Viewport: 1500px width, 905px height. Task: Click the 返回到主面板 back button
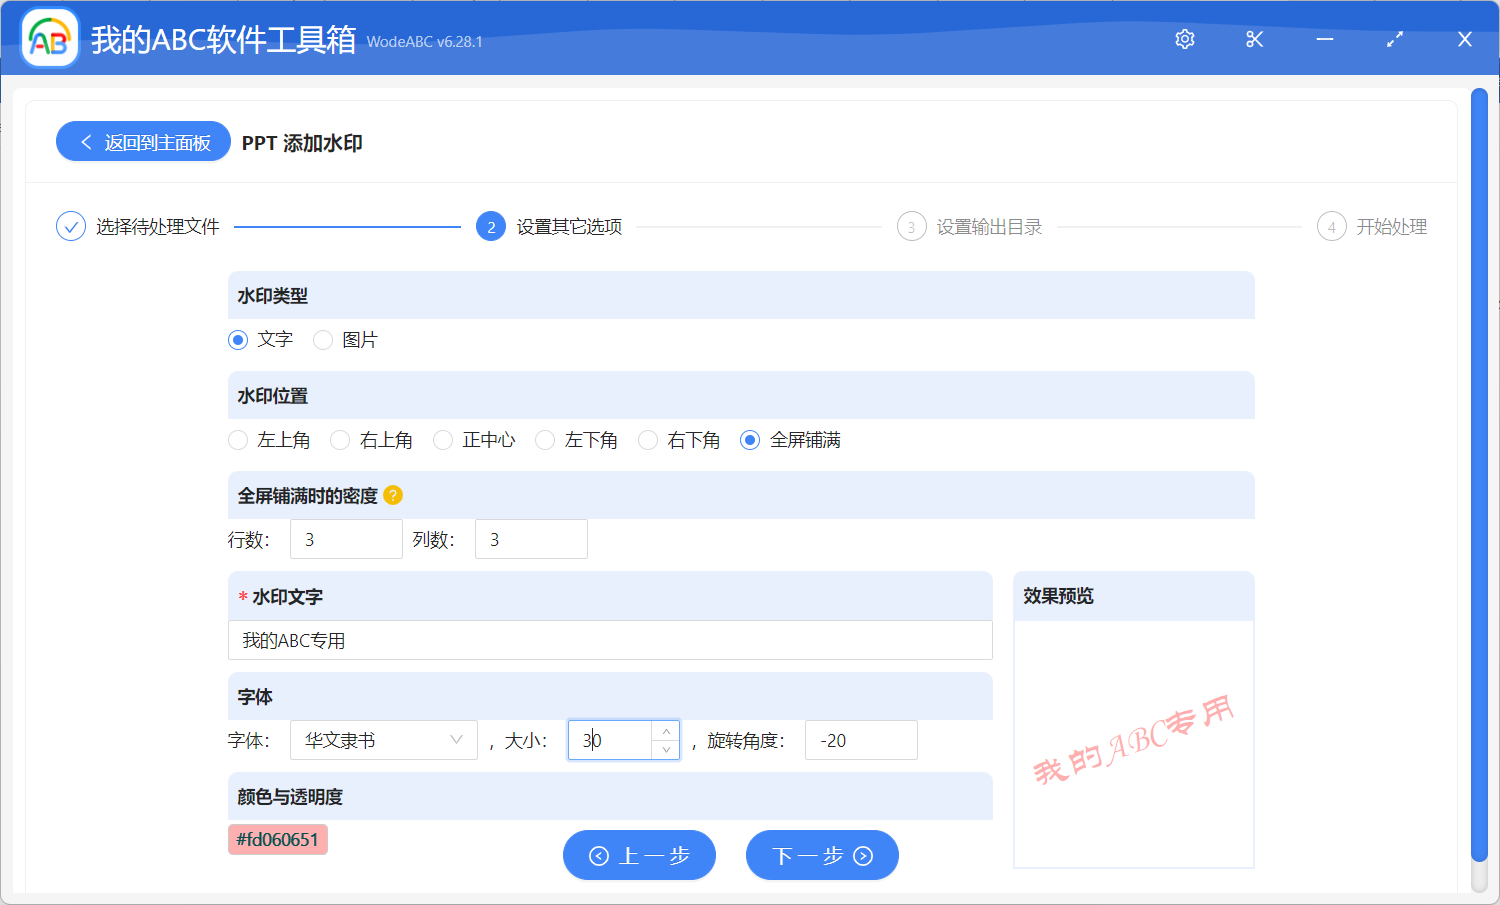pos(142,141)
